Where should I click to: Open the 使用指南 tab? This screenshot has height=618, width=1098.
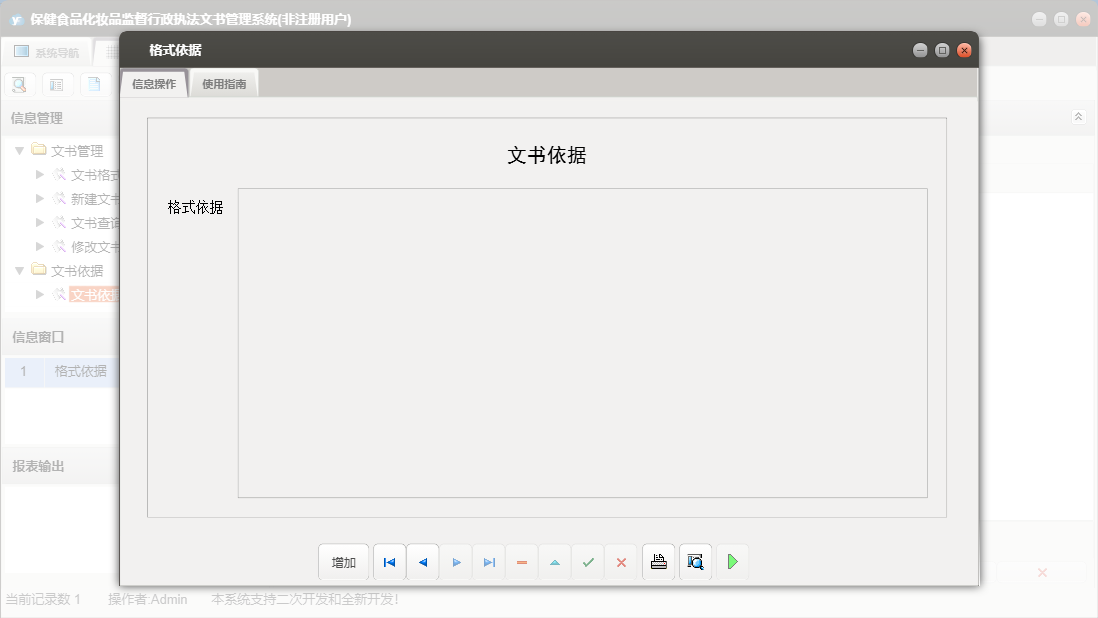pyautogui.click(x=224, y=84)
